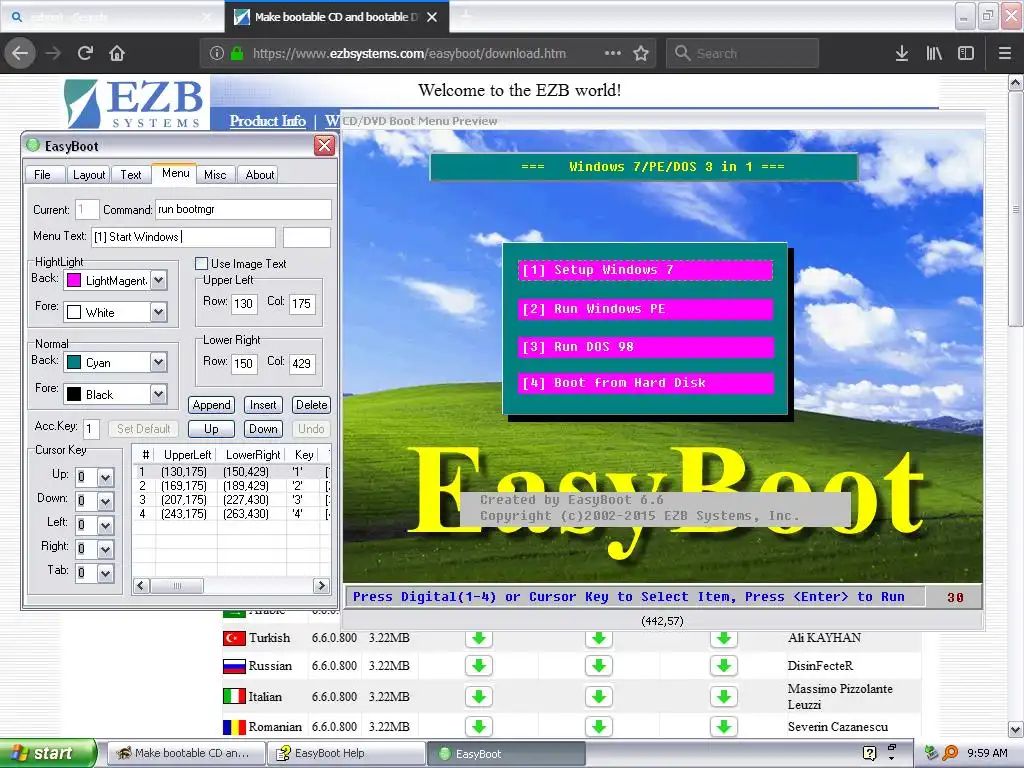Click the Italian flag icon
Screen dimensions: 1024x768
tap(234, 696)
